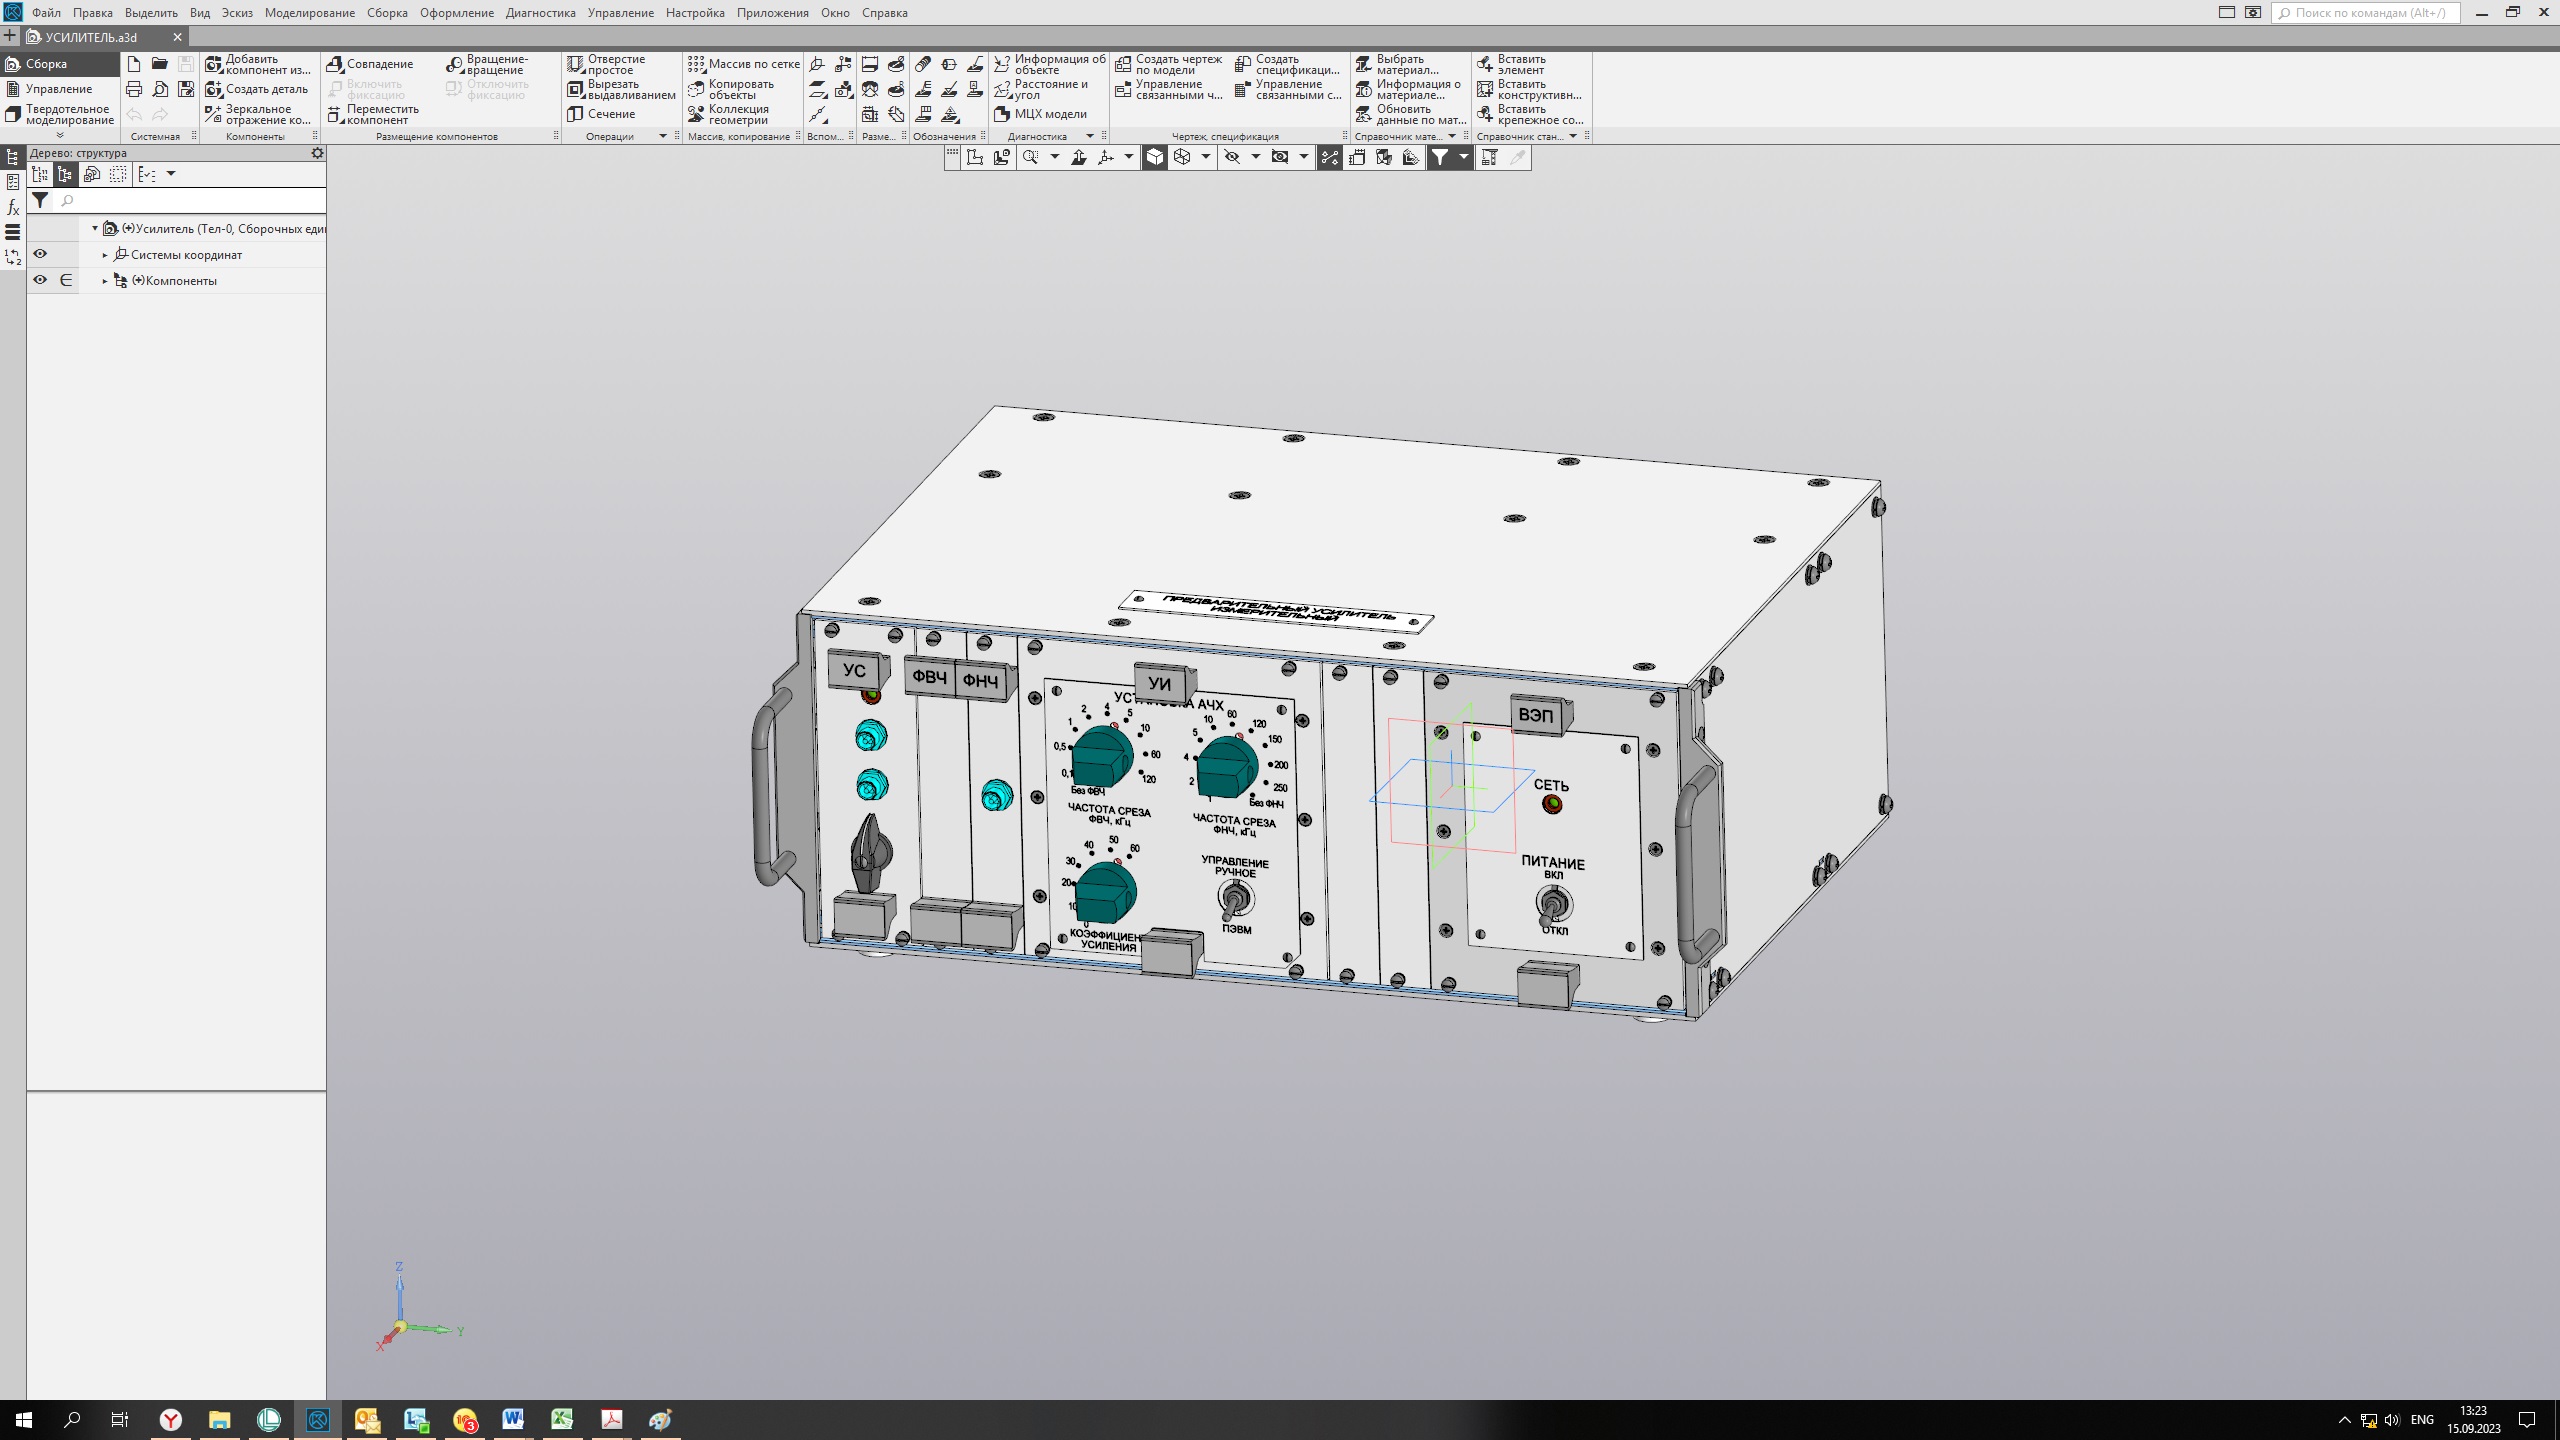2560x1440 pixels.
Task: Toggle the wireframe display mode
Action: tap(1182, 157)
